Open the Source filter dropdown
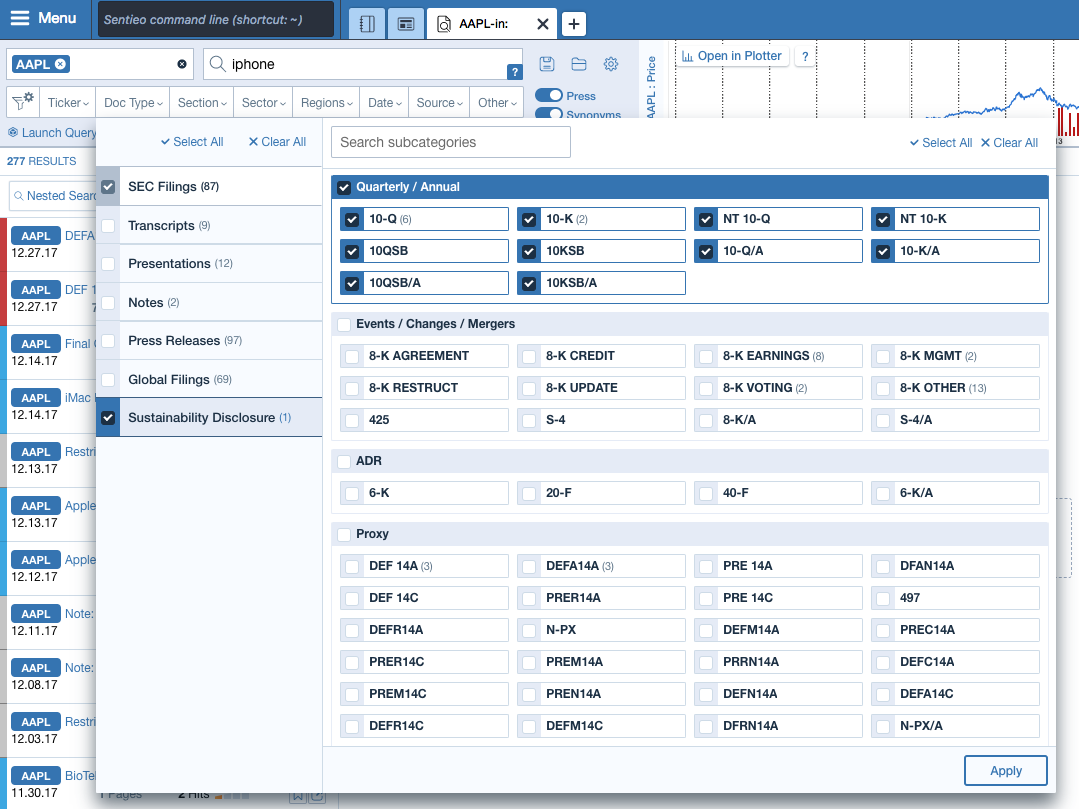 (439, 103)
